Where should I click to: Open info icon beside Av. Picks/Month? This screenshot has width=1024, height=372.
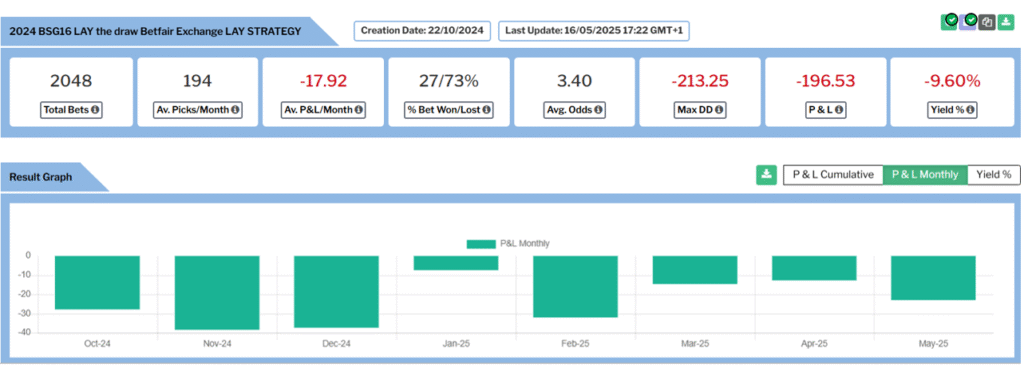click(235, 110)
